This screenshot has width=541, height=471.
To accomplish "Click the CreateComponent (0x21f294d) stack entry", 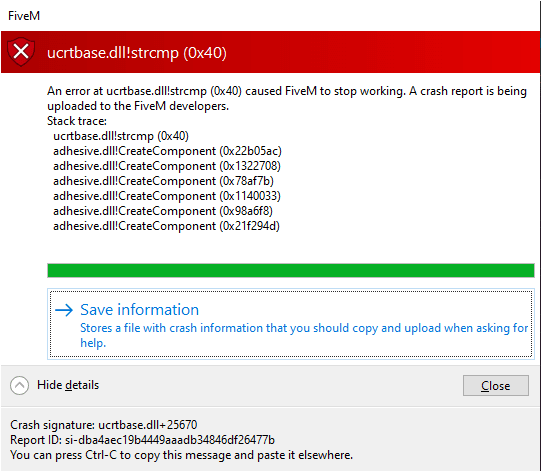I will tap(166, 226).
